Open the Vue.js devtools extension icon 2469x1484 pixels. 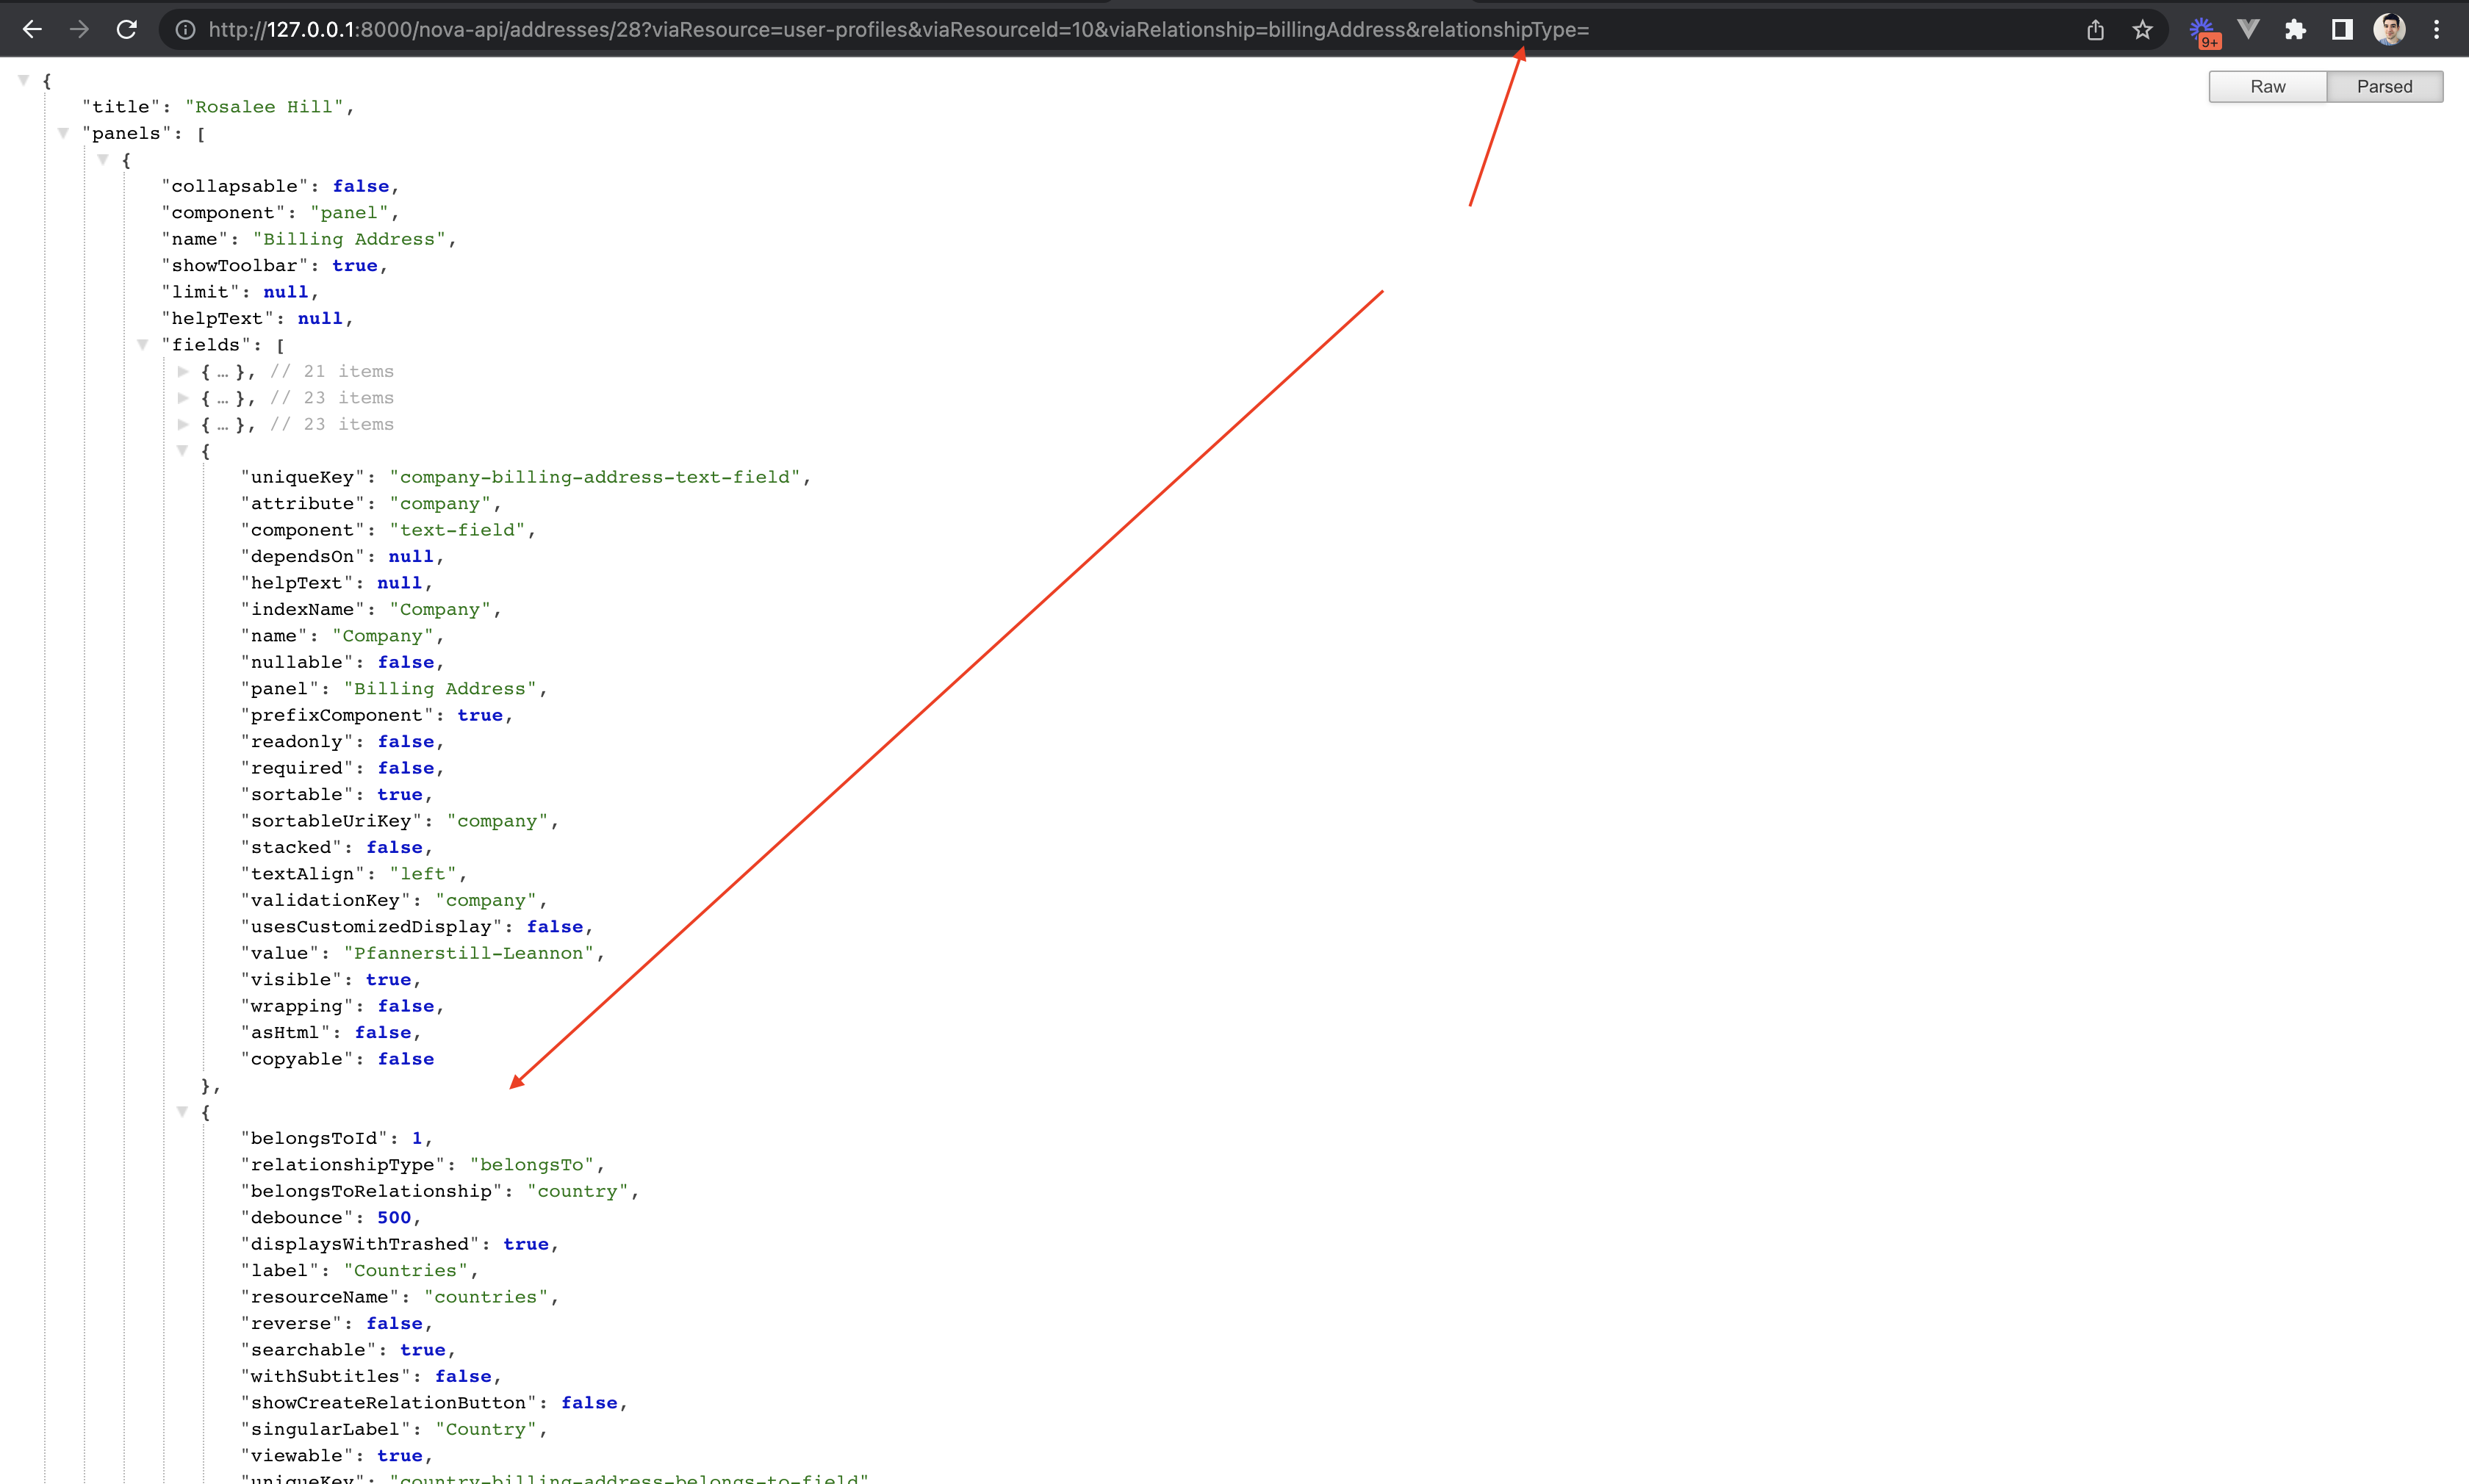(2247, 29)
